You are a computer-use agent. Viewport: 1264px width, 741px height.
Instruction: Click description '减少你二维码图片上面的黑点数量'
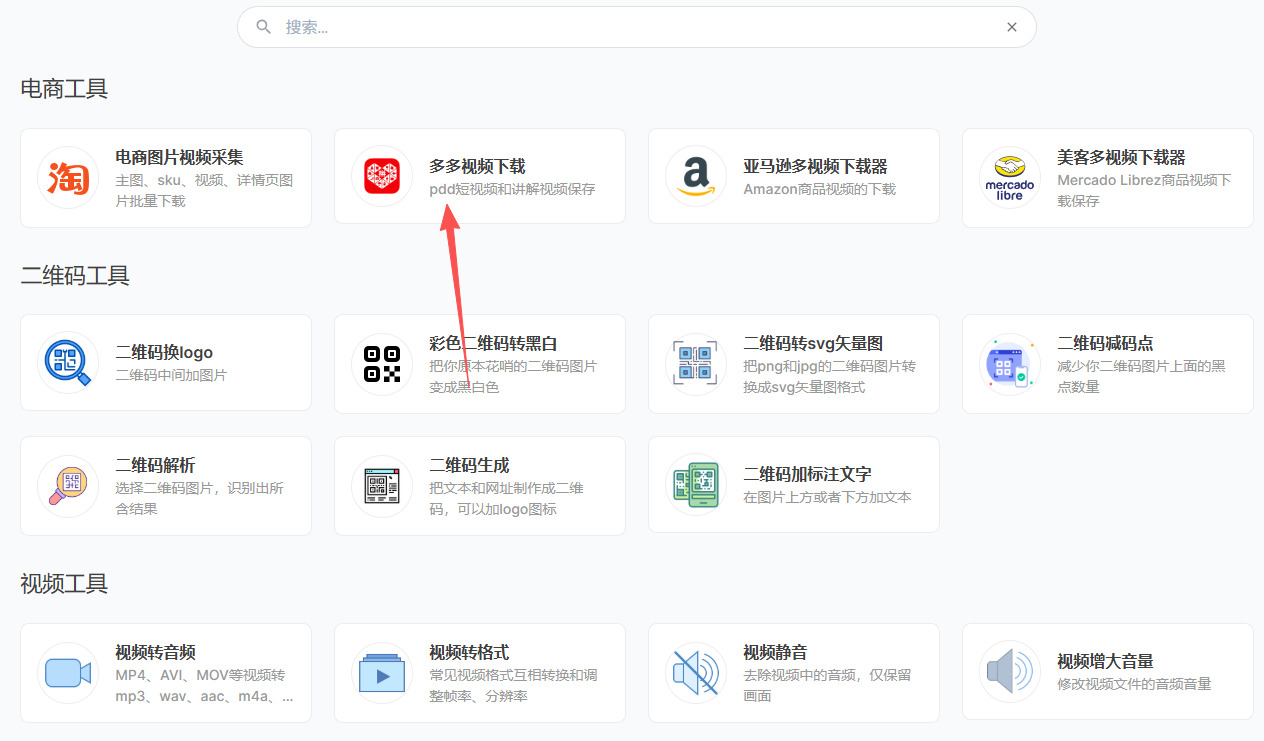tap(1142, 376)
